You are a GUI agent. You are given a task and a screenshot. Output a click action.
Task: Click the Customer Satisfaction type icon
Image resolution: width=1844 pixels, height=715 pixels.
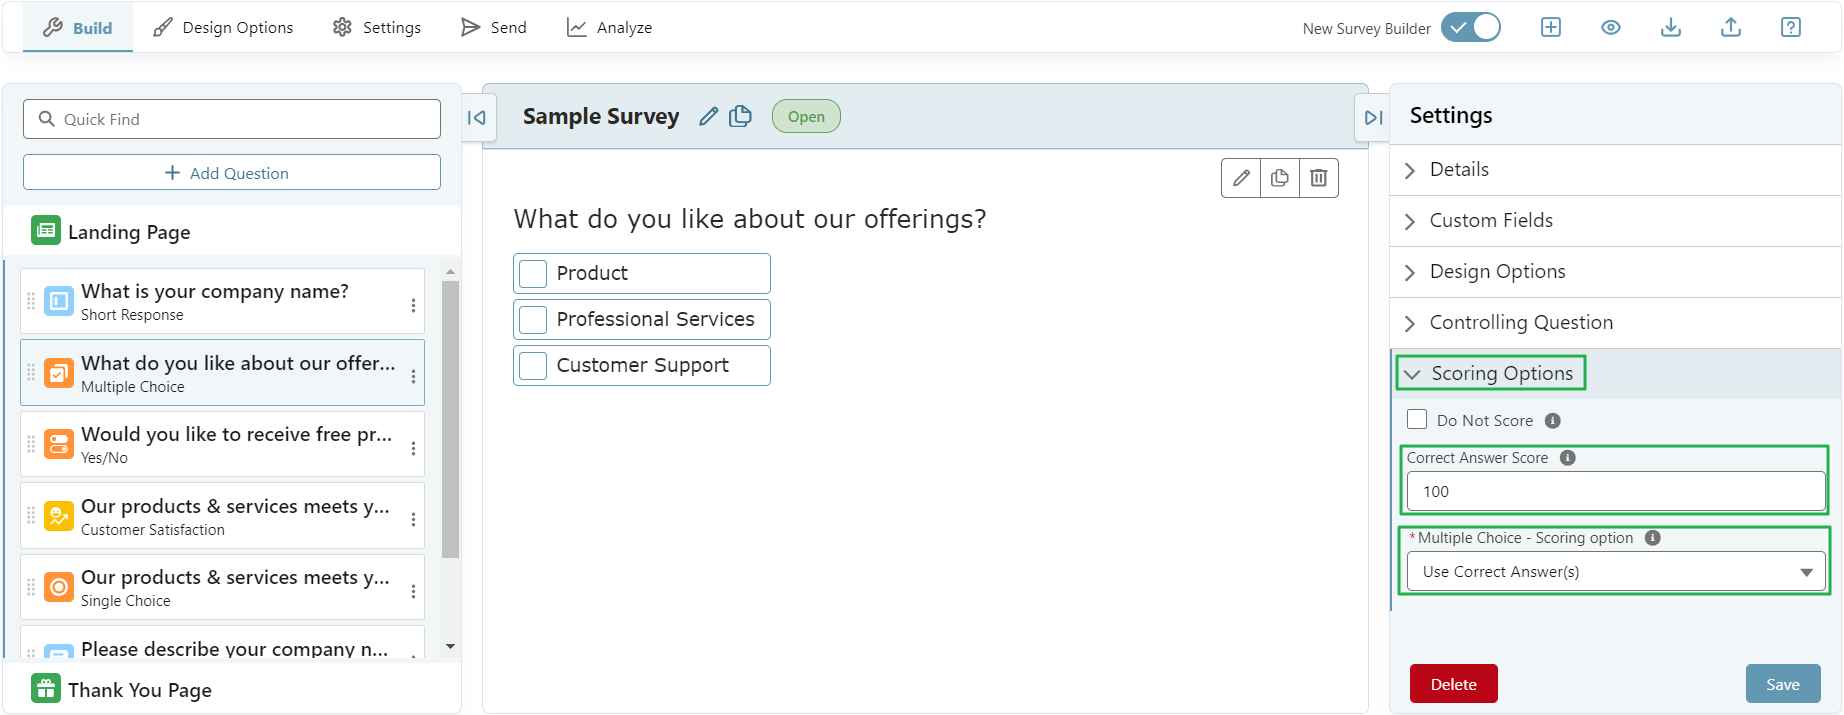click(x=59, y=516)
